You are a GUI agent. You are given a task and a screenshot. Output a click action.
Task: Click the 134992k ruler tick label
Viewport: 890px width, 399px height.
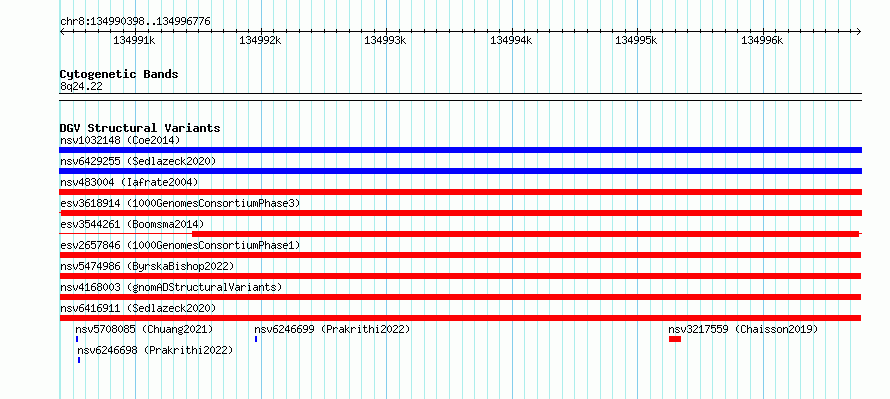point(260,41)
